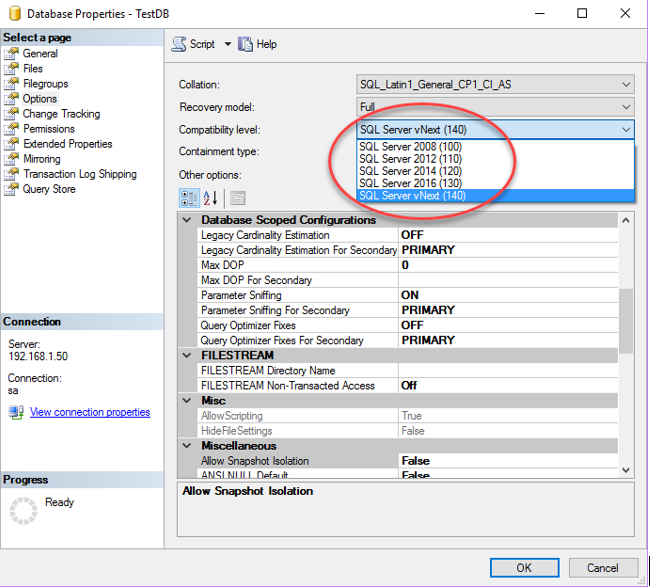Switch to Alphabetical sort icon

(210, 197)
